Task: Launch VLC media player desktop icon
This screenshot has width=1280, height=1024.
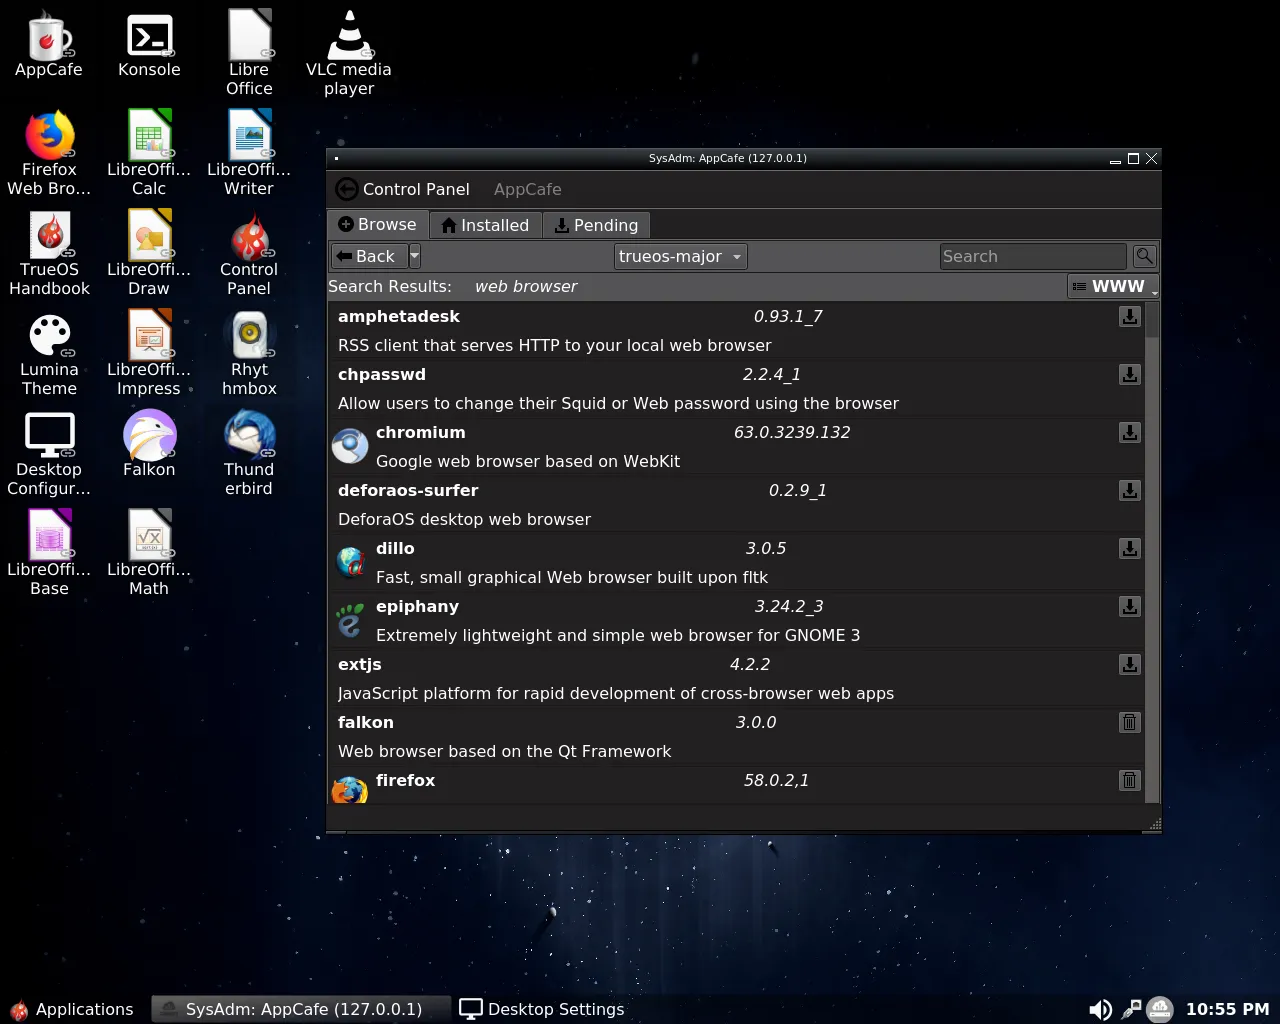Action: click(349, 53)
